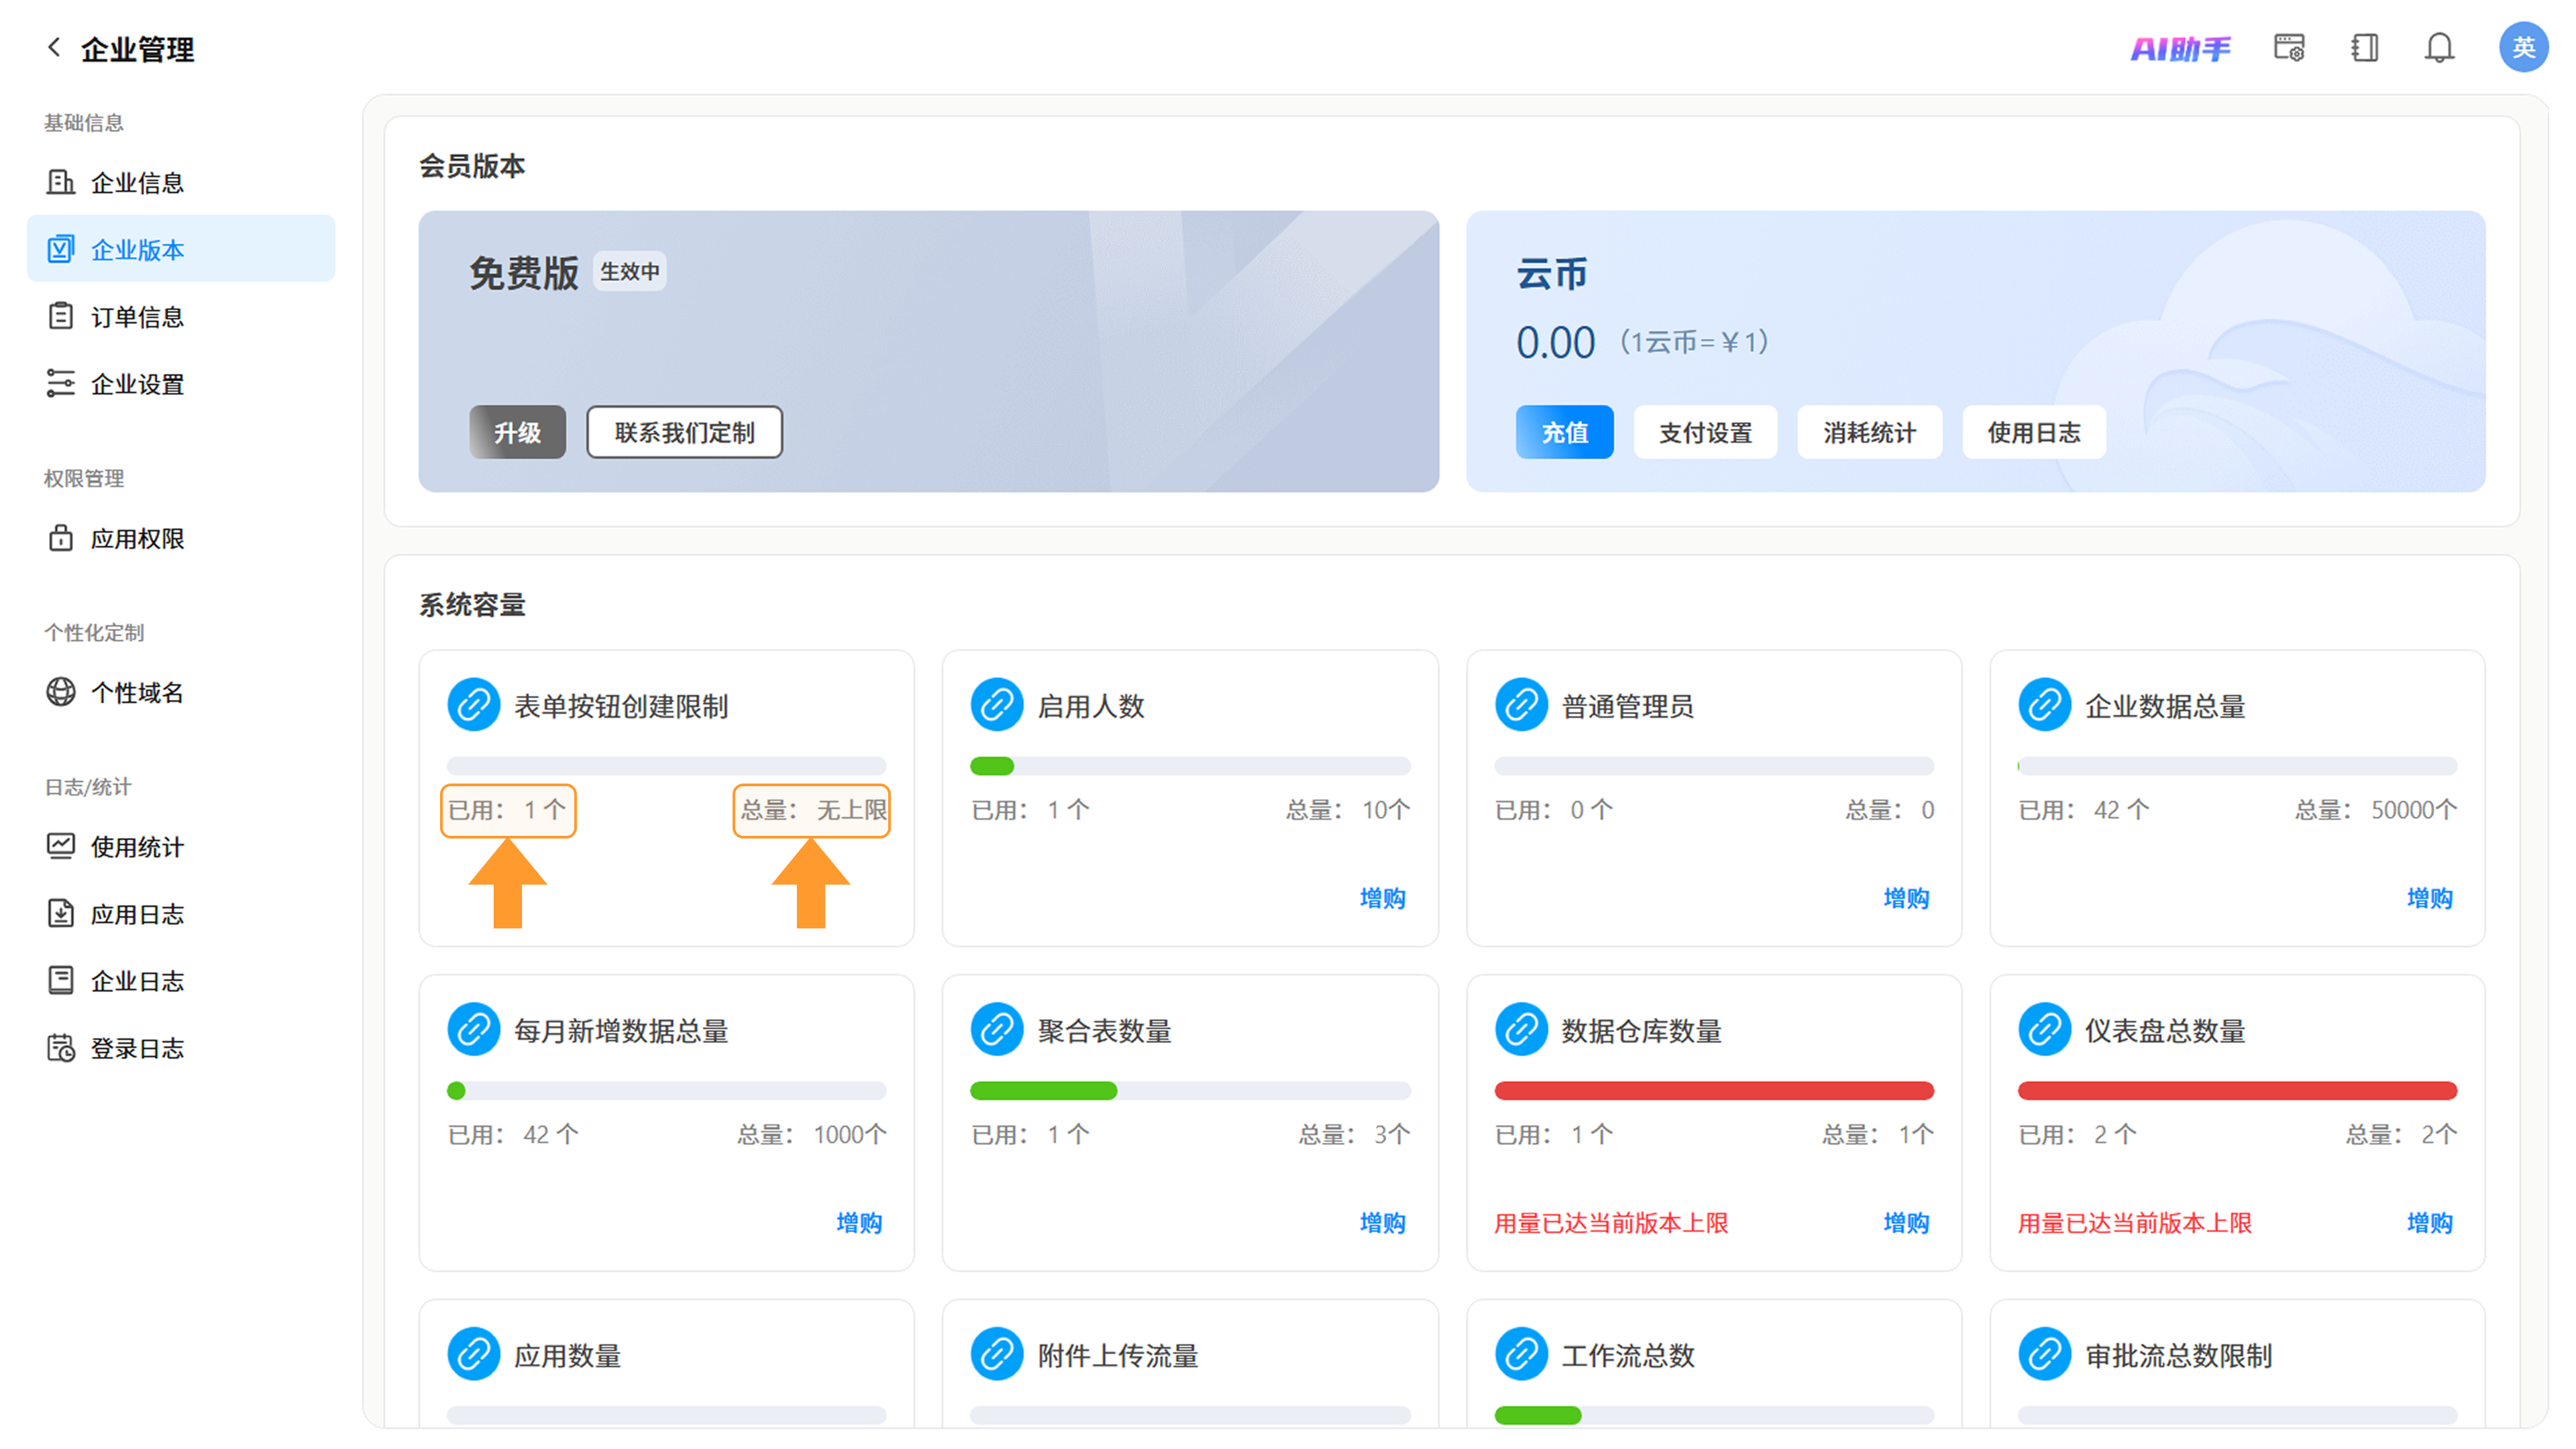Click 增购 in 企业数据总量 card
The width and height of the screenshot is (2576, 1449).
pos(2429,898)
